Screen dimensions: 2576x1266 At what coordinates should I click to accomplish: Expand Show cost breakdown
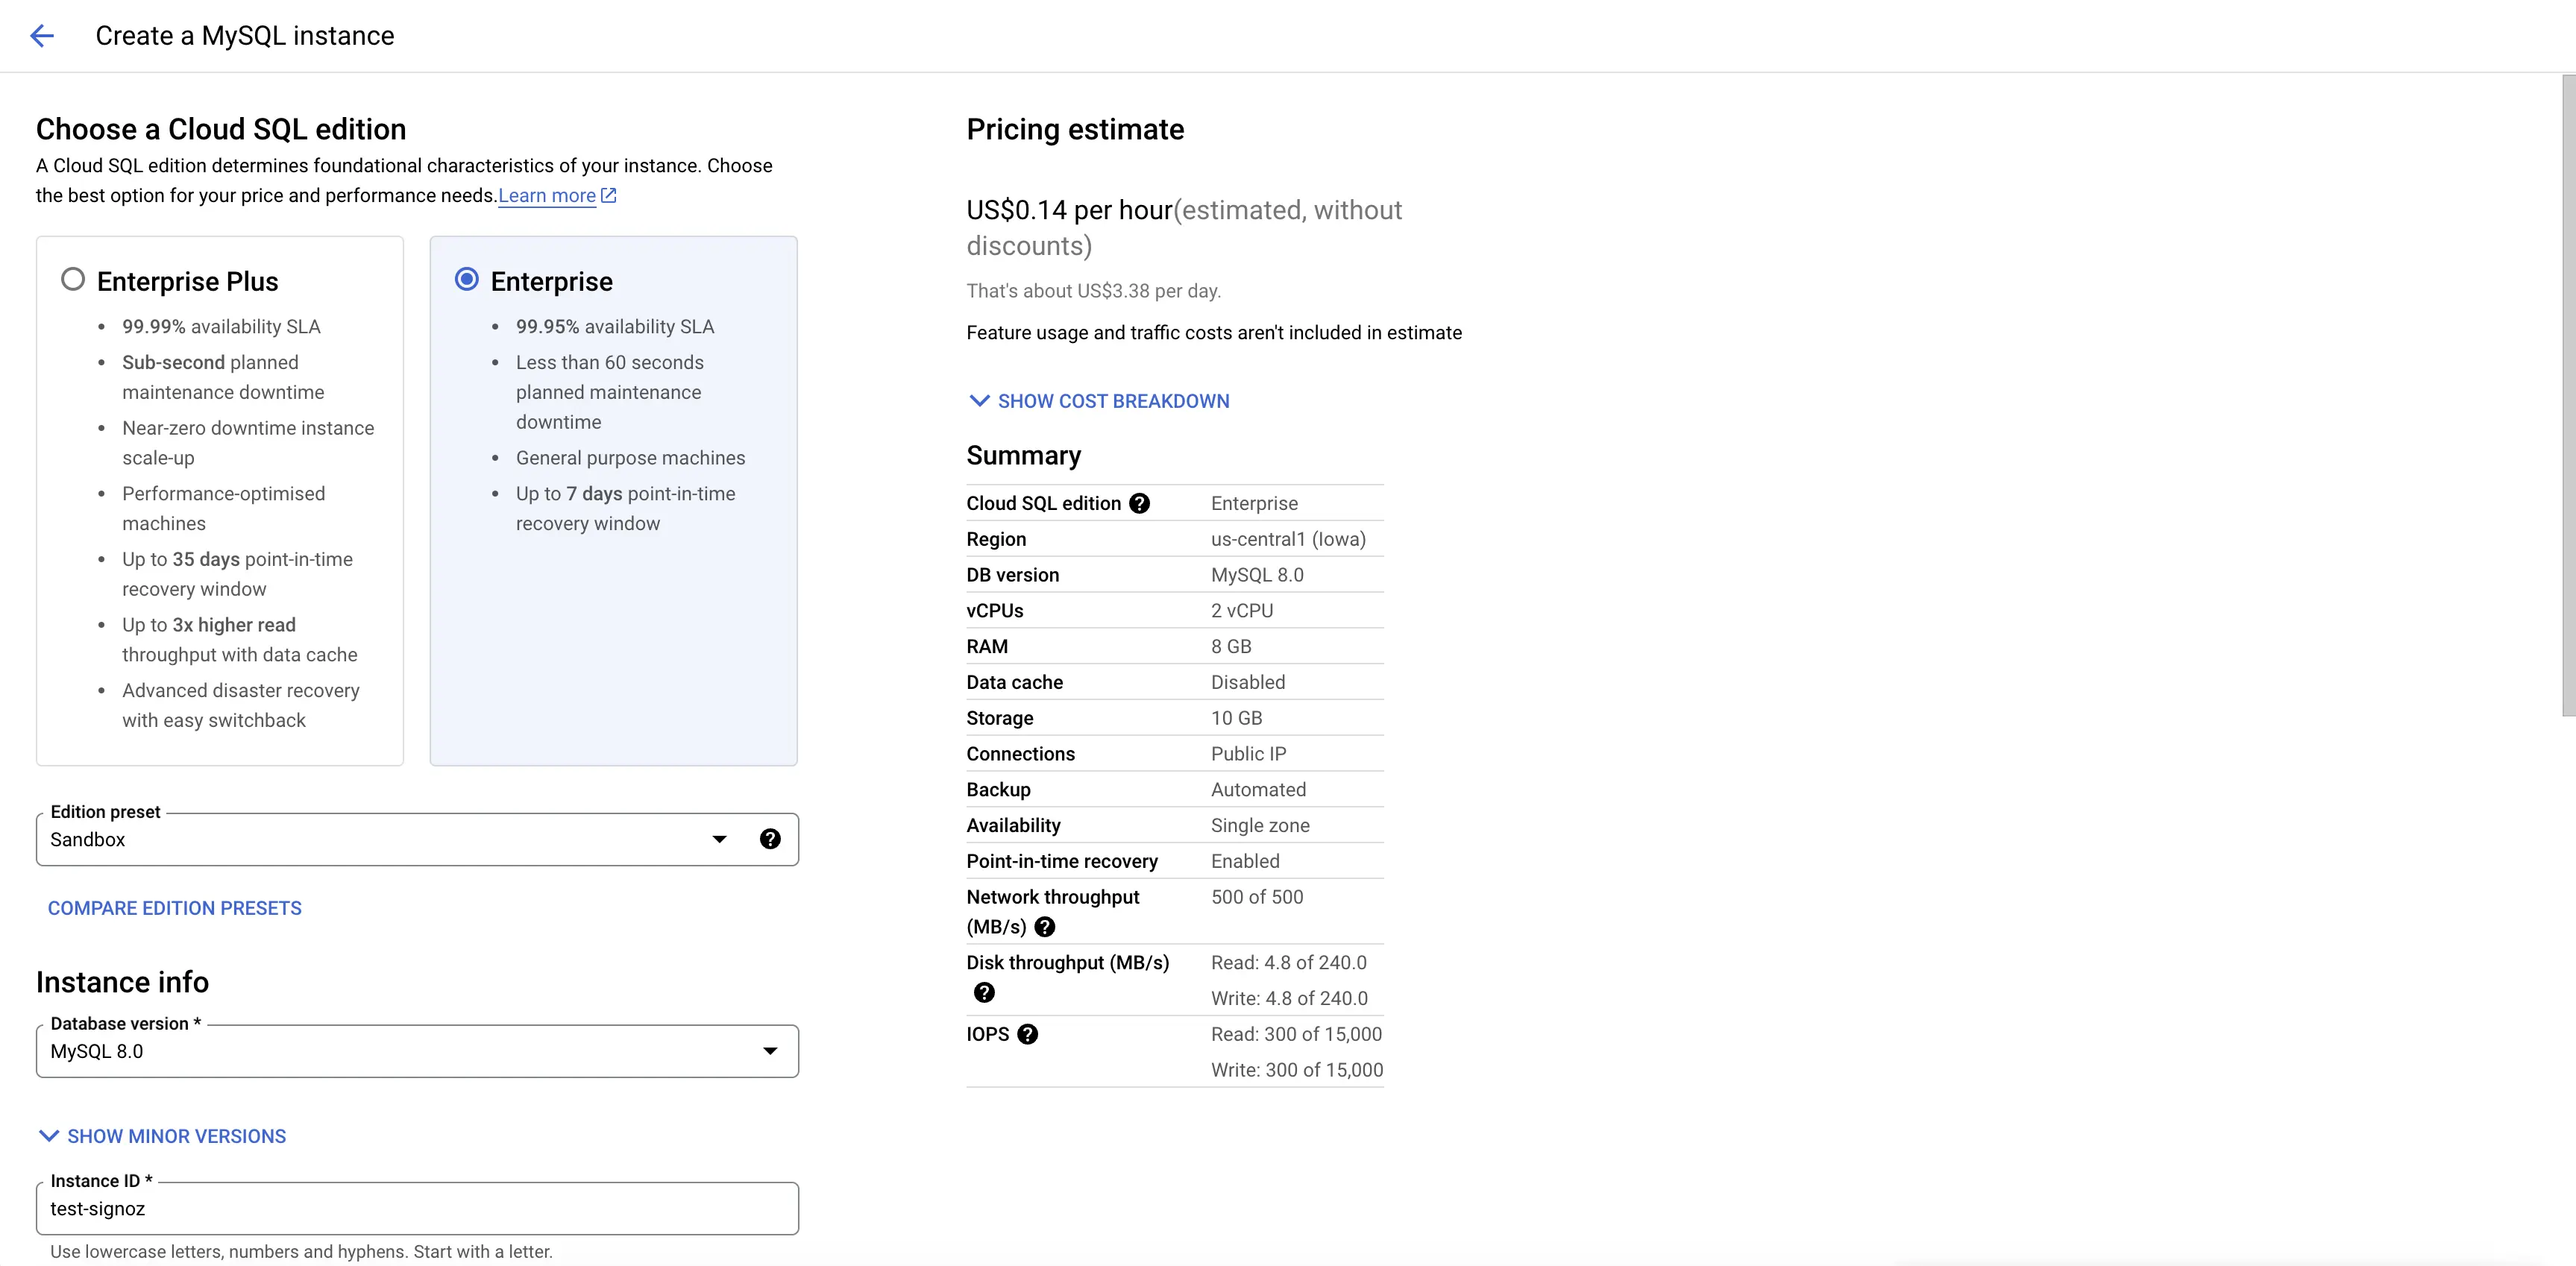click(x=1099, y=401)
